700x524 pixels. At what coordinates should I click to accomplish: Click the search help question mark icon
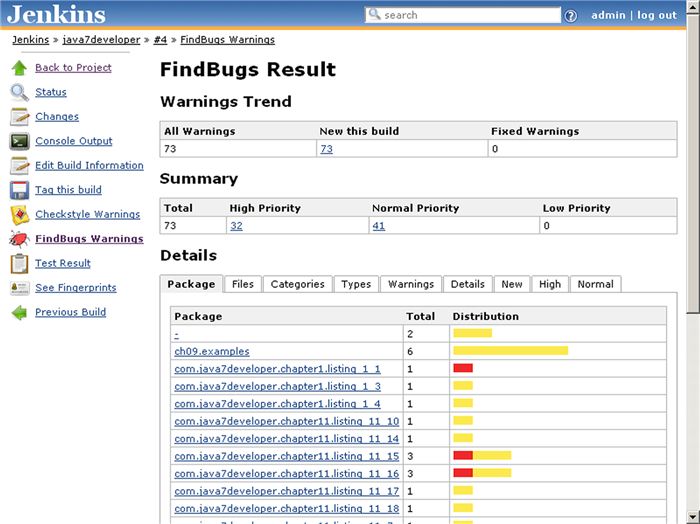click(x=571, y=16)
